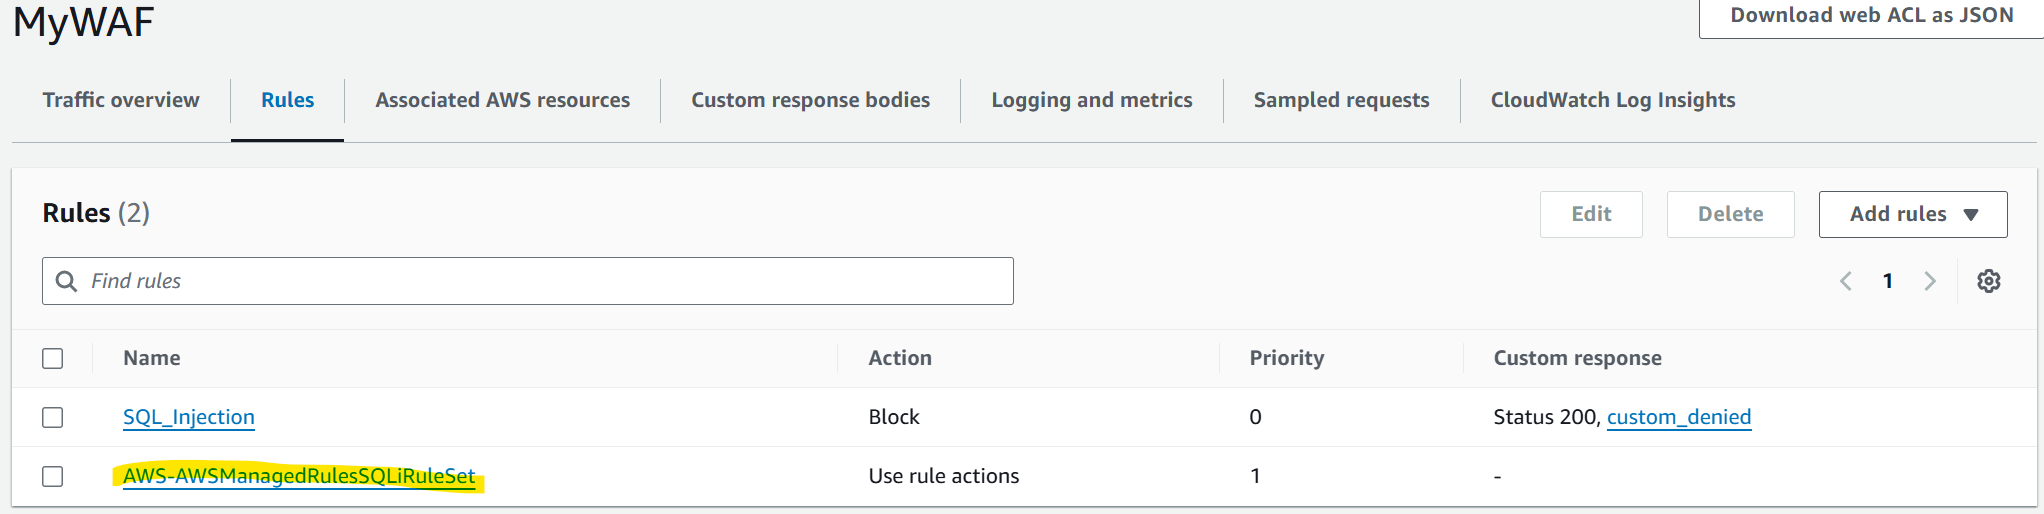Image resolution: width=2044 pixels, height=514 pixels.
Task: Click the Edit rules button
Action: click(x=1591, y=214)
